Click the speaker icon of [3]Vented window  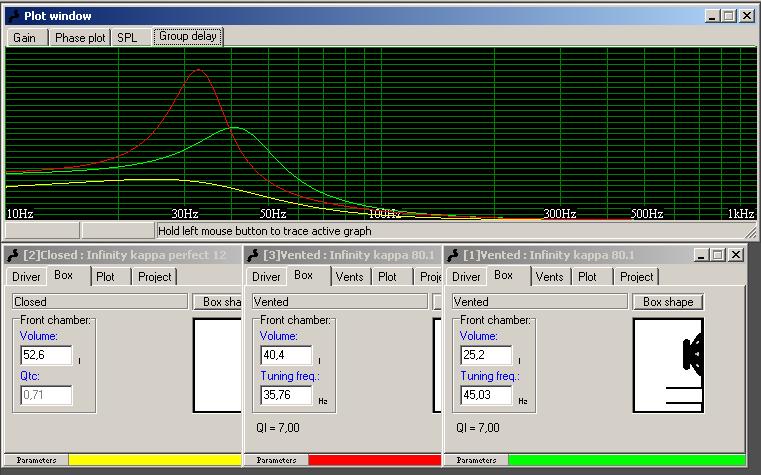[253, 255]
